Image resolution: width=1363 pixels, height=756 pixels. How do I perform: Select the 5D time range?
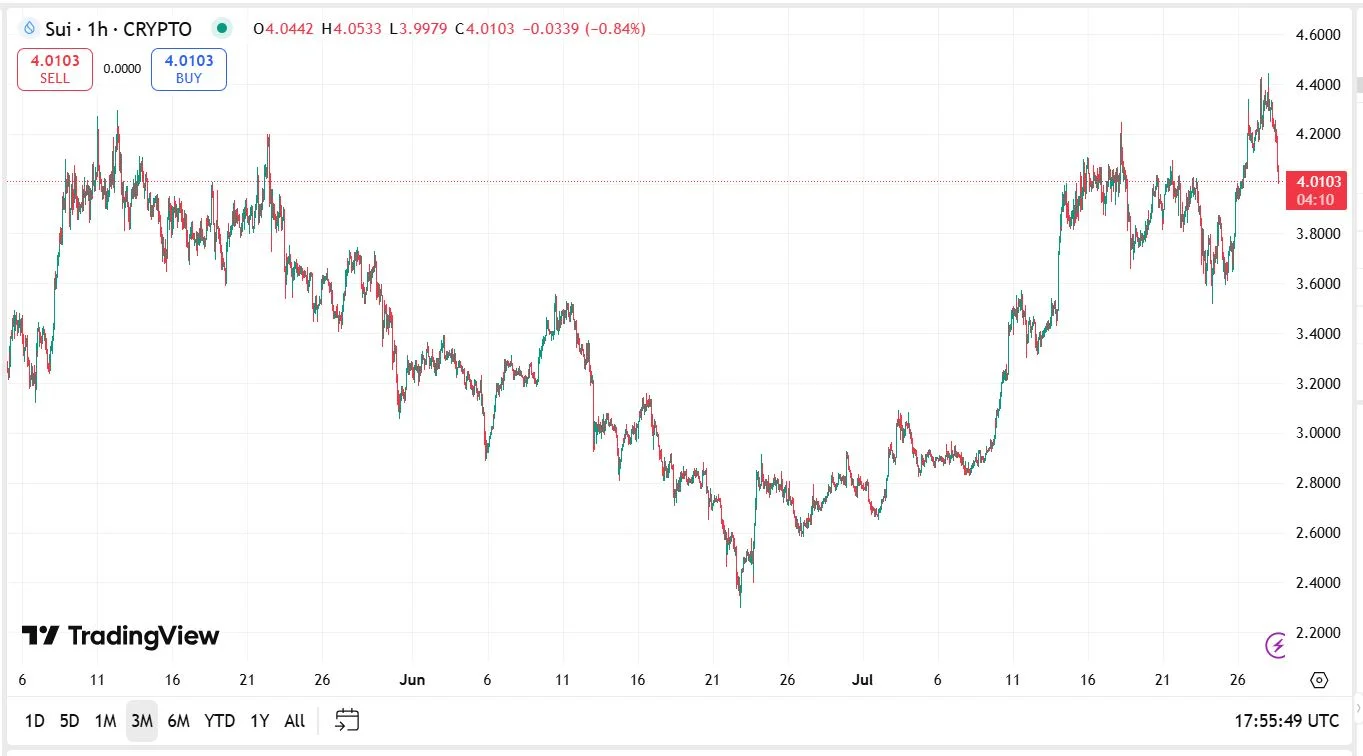coord(69,720)
